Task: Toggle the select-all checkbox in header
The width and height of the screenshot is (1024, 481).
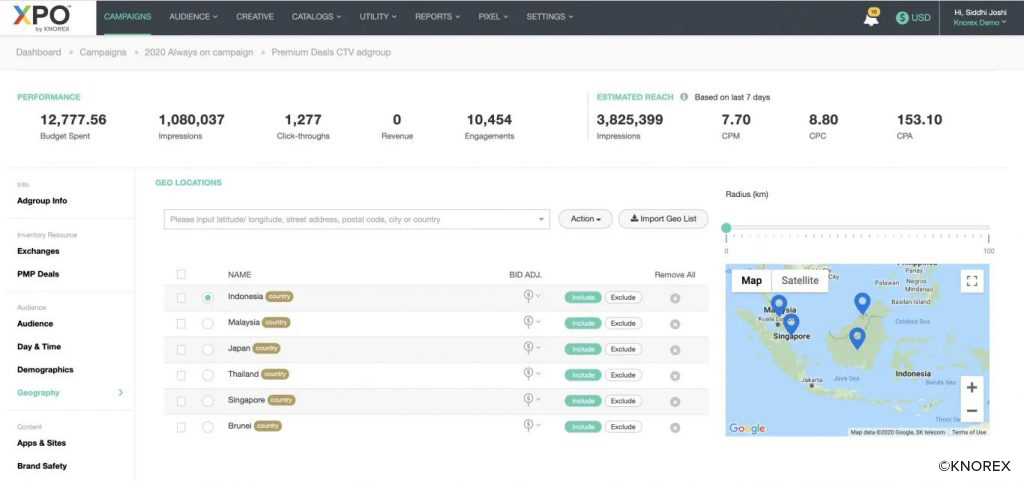Action: pos(181,274)
